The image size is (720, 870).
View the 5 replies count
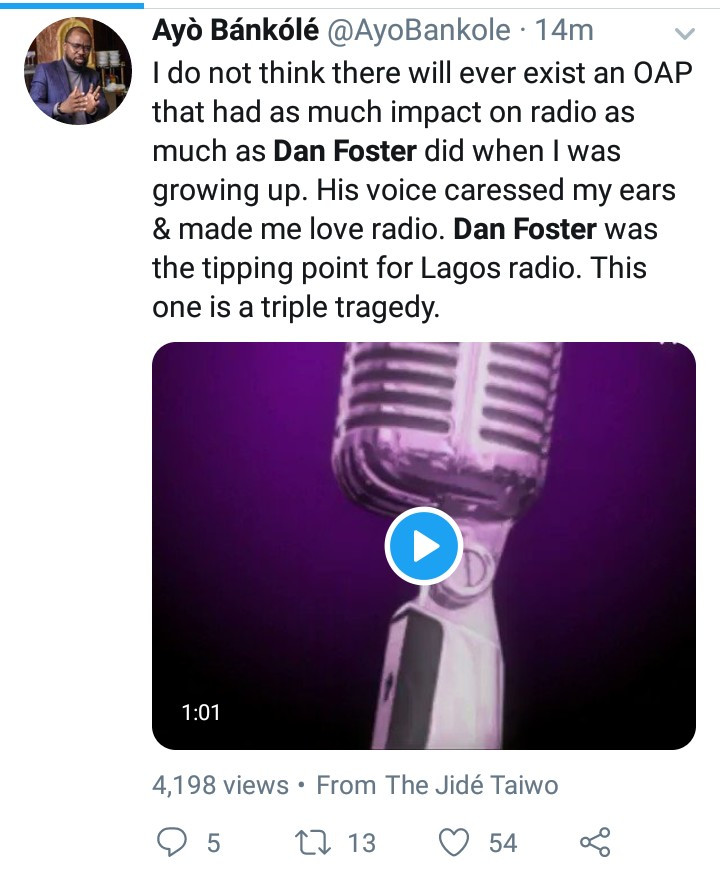point(214,843)
